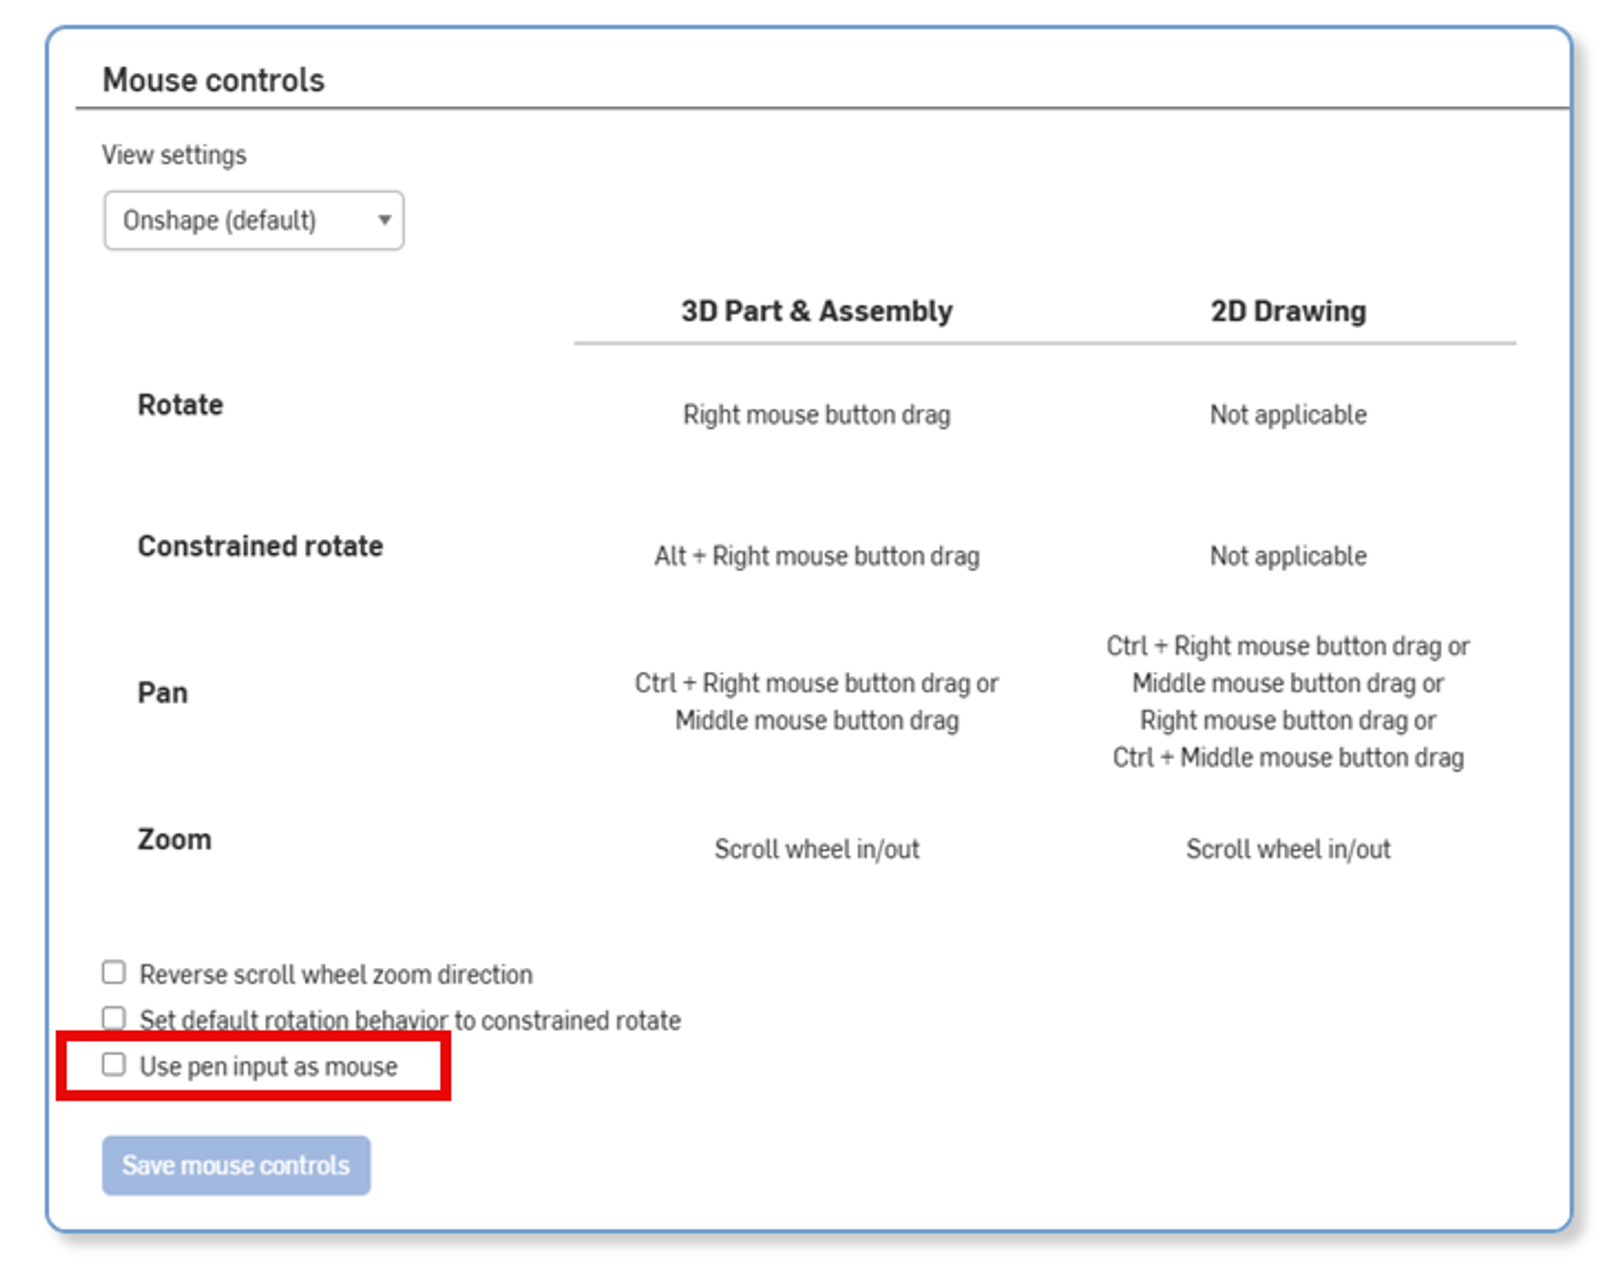The height and width of the screenshot is (1266, 1600).
Task: Click the Zoom row label
Action: coord(174,839)
